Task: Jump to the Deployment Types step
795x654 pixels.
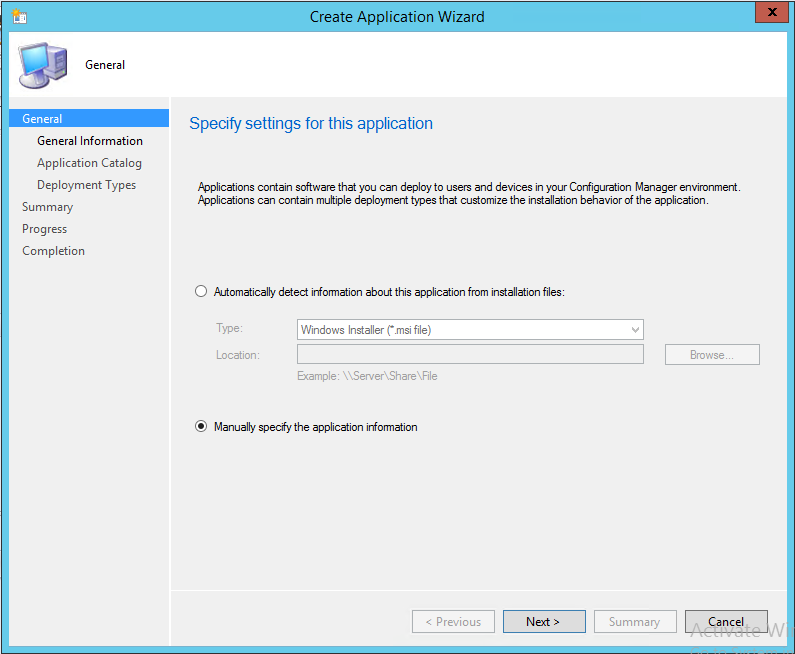Action: (x=86, y=185)
